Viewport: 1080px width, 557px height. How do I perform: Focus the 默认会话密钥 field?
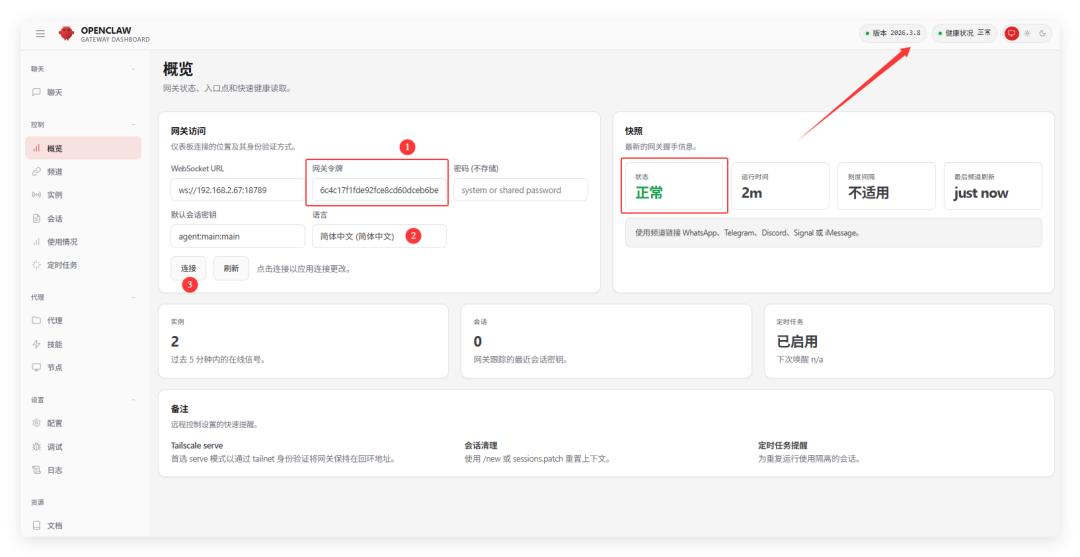(x=238, y=236)
